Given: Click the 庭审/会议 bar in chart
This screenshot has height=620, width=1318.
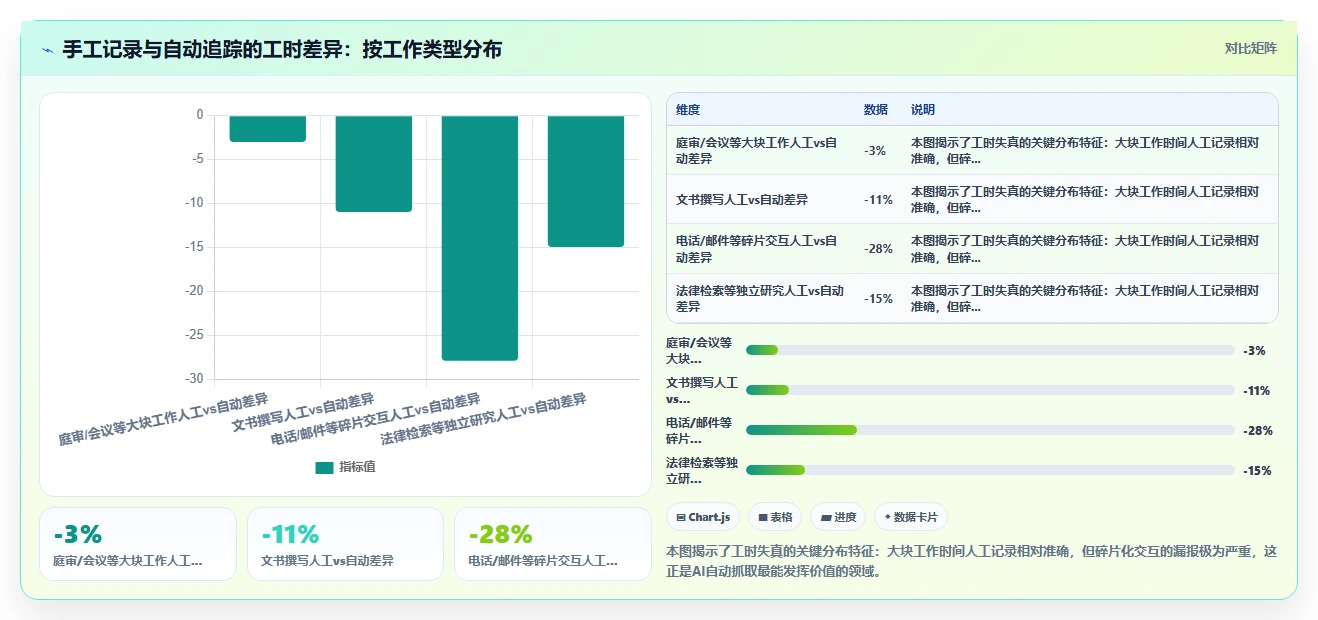Looking at the screenshot, I should point(267,128).
